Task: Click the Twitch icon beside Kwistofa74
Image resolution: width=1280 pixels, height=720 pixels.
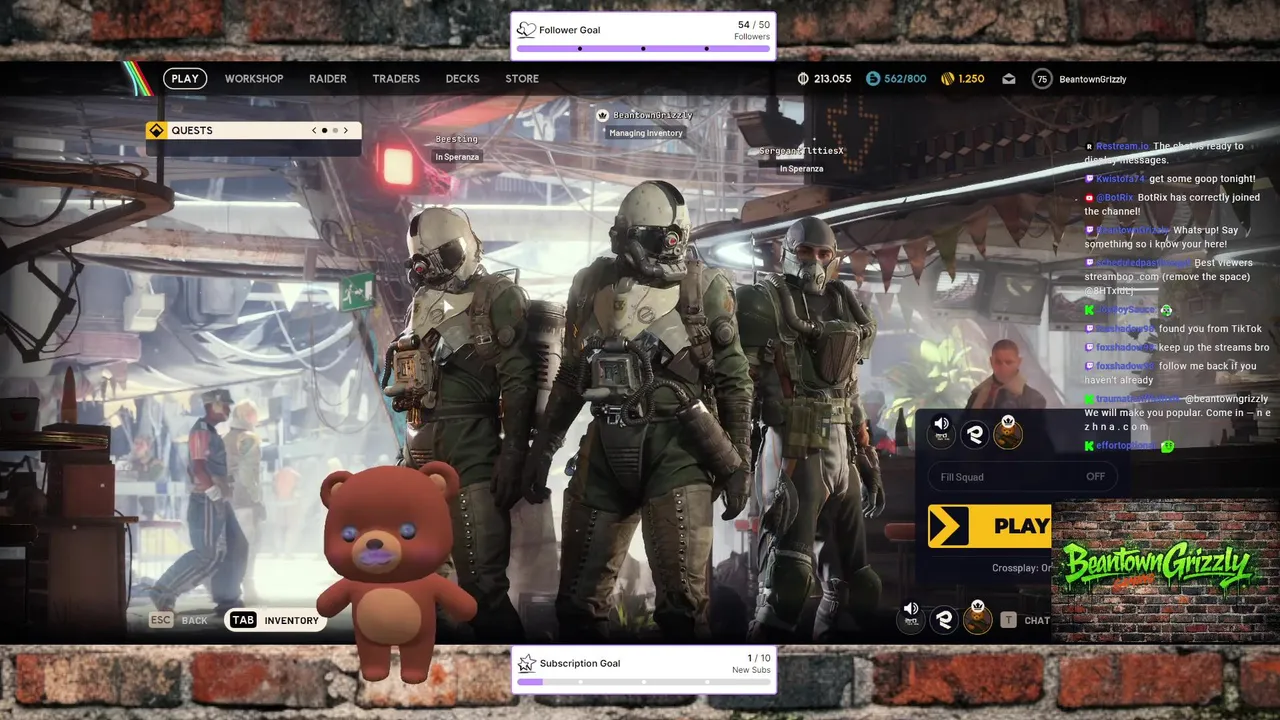Action: tap(1090, 179)
